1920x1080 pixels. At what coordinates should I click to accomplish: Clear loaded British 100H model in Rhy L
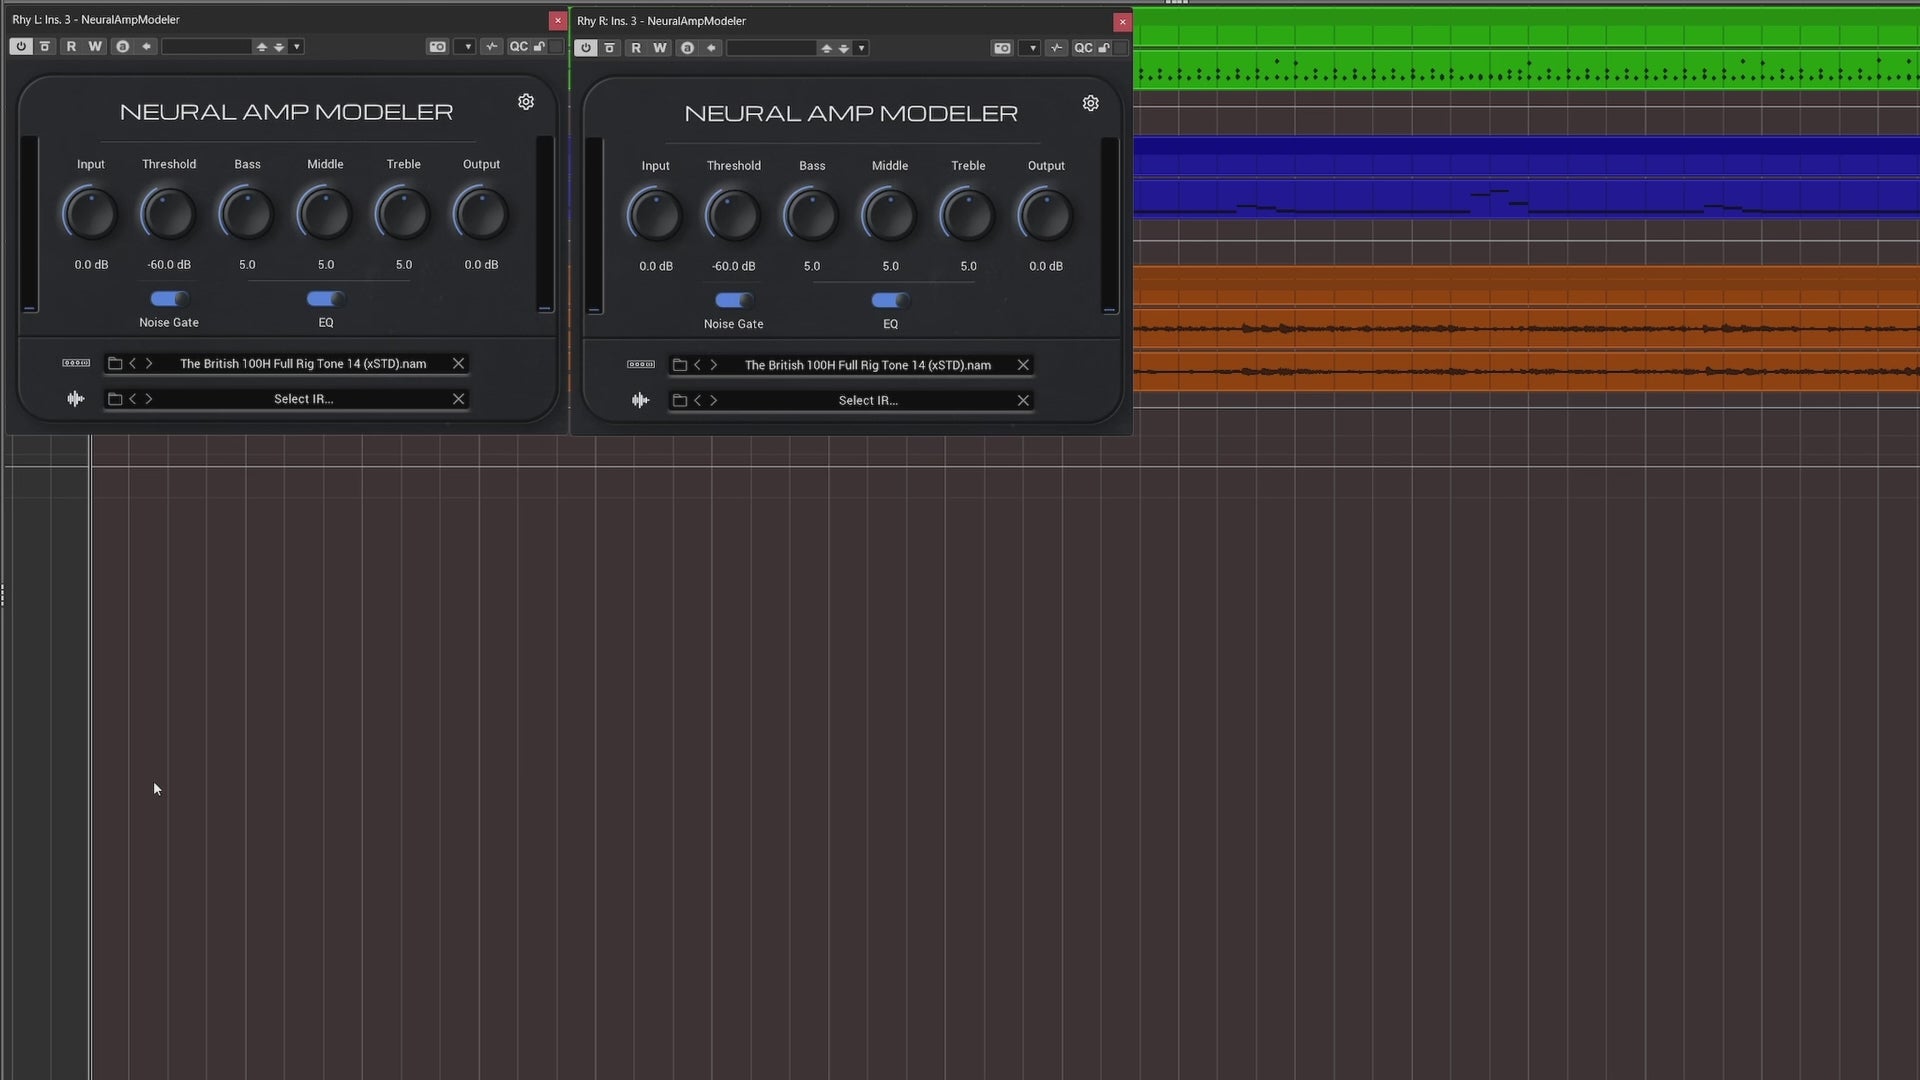click(458, 364)
